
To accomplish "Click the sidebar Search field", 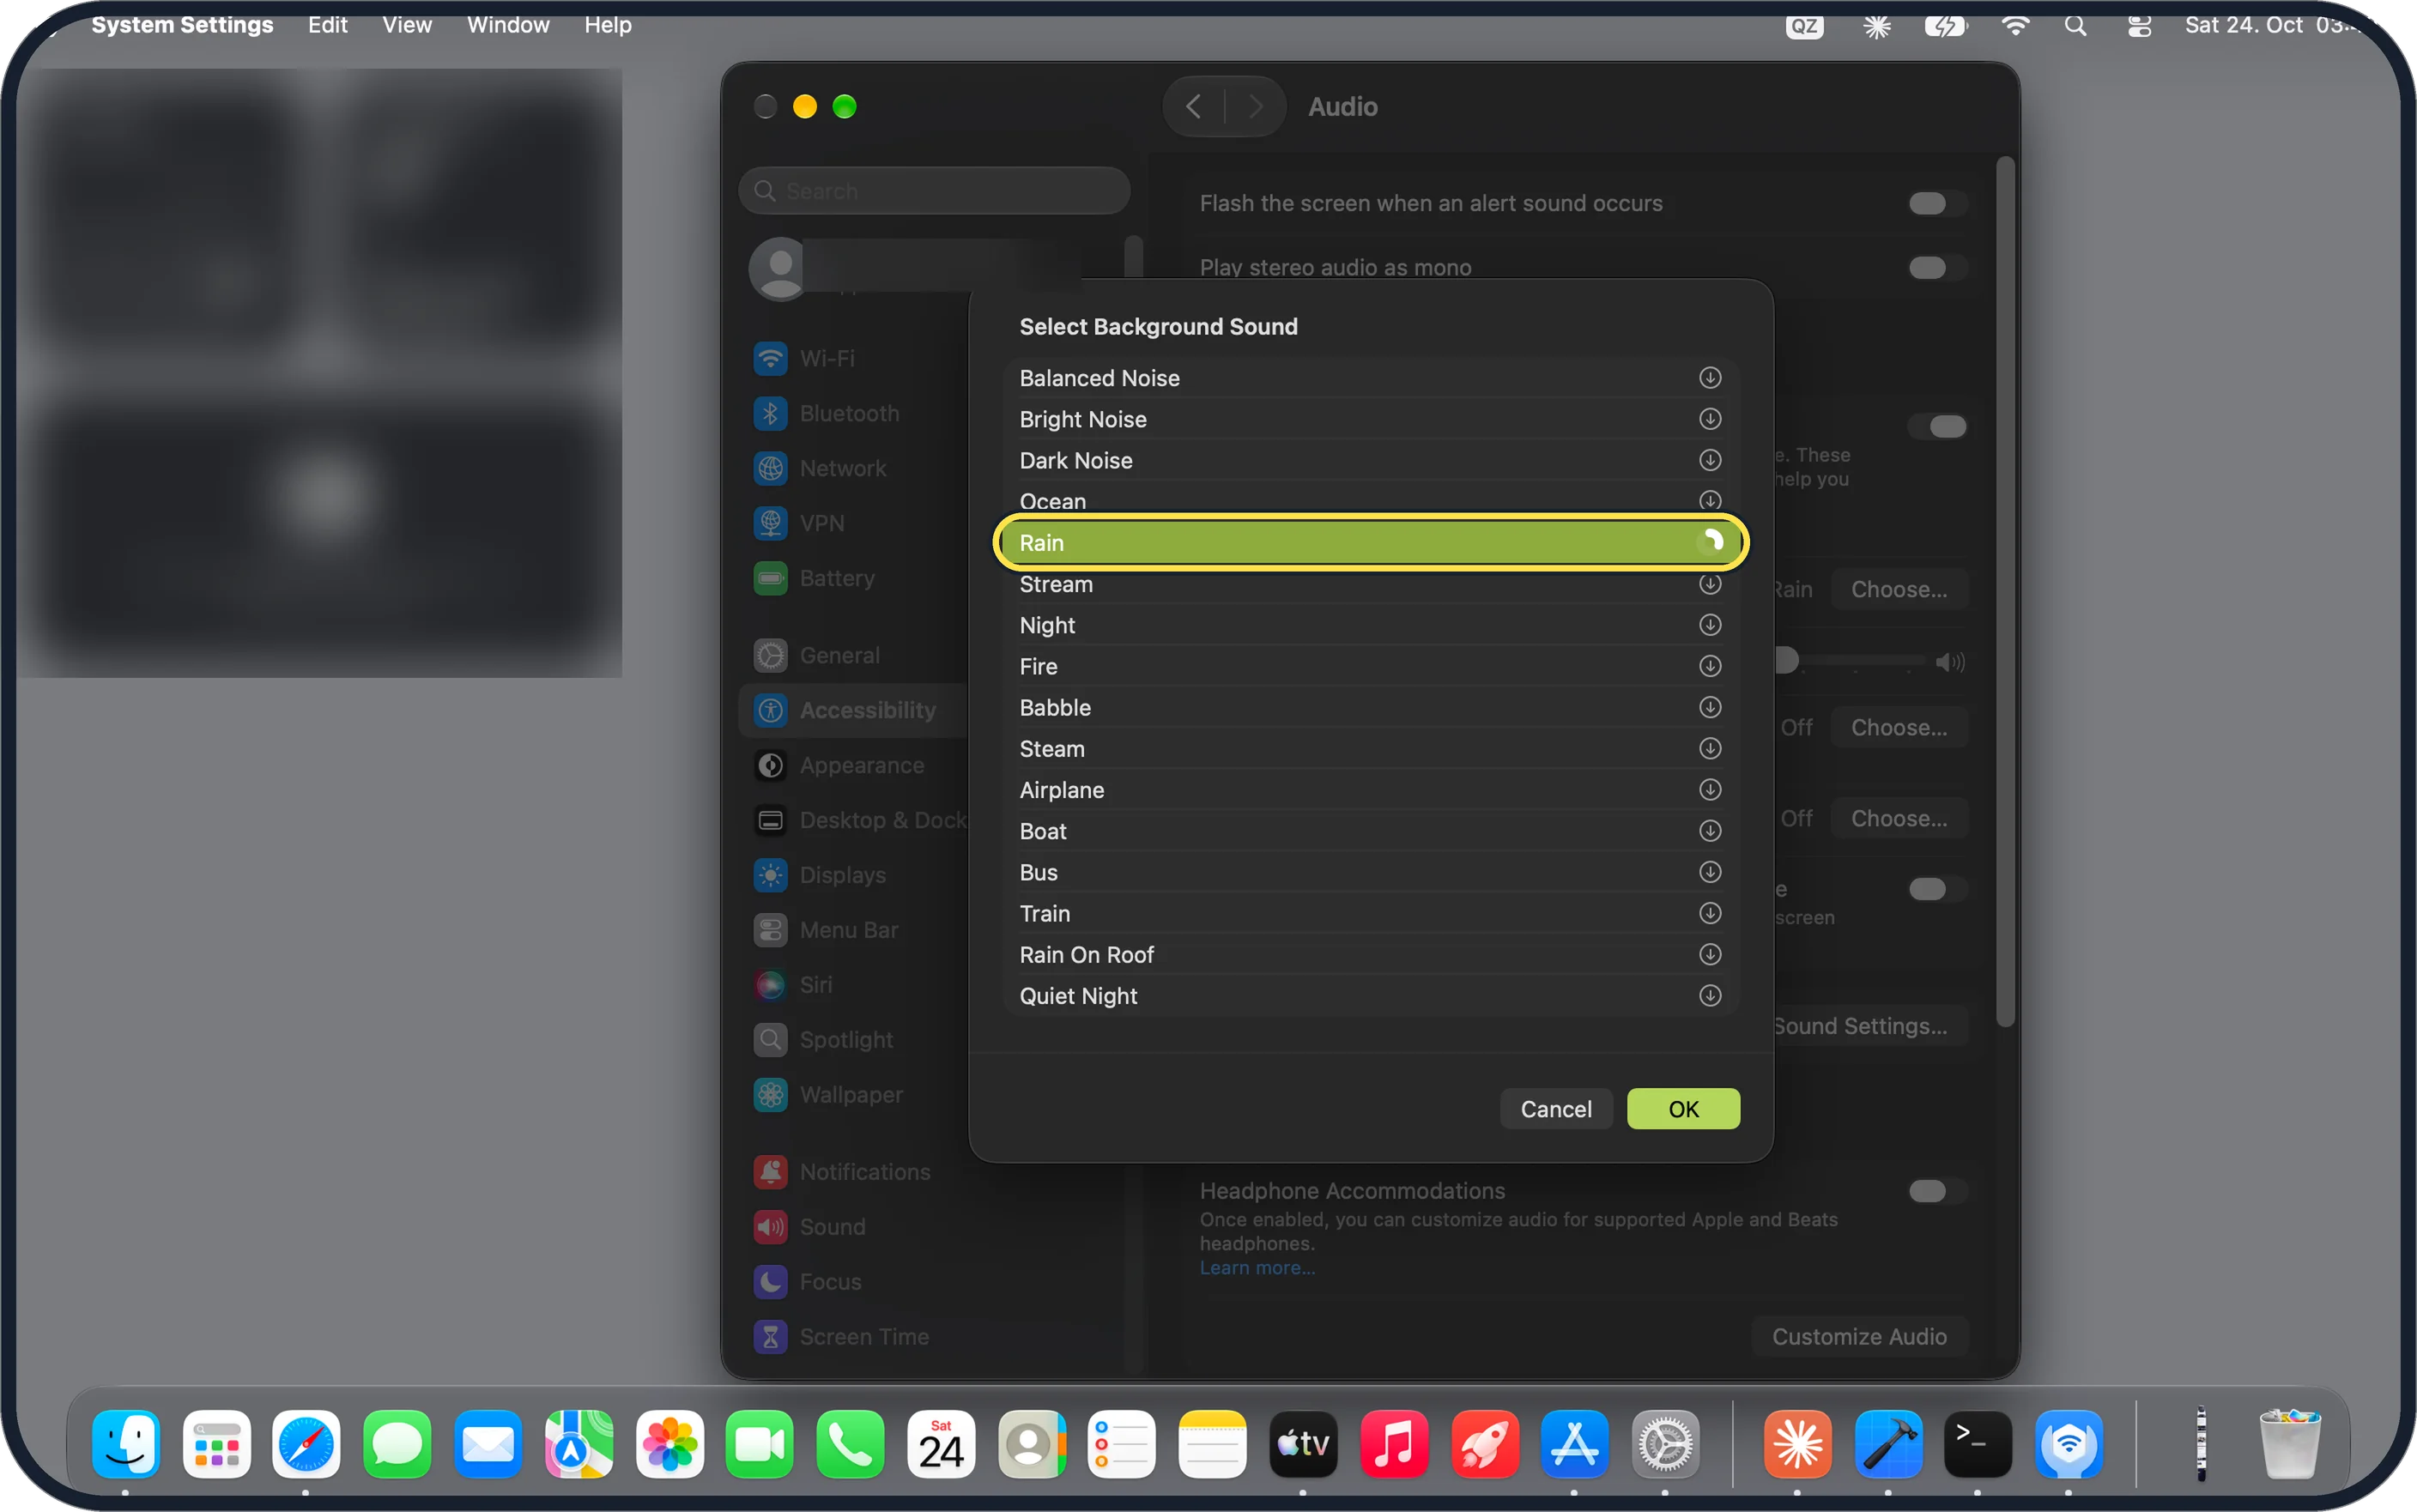I will tap(934, 191).
